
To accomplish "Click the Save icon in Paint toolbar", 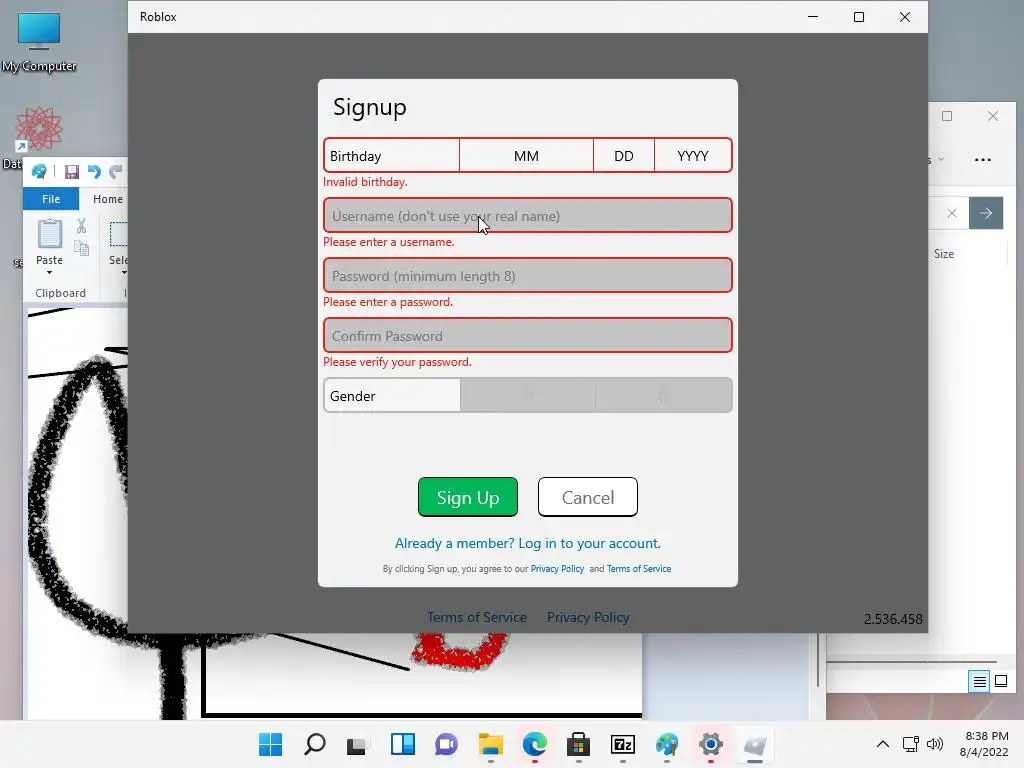I will pos(72,172).
